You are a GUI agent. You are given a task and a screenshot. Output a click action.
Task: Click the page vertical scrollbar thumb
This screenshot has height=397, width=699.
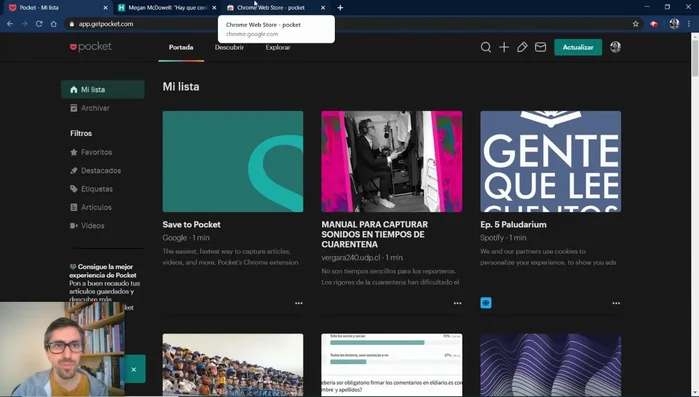[x=695, y=58]
